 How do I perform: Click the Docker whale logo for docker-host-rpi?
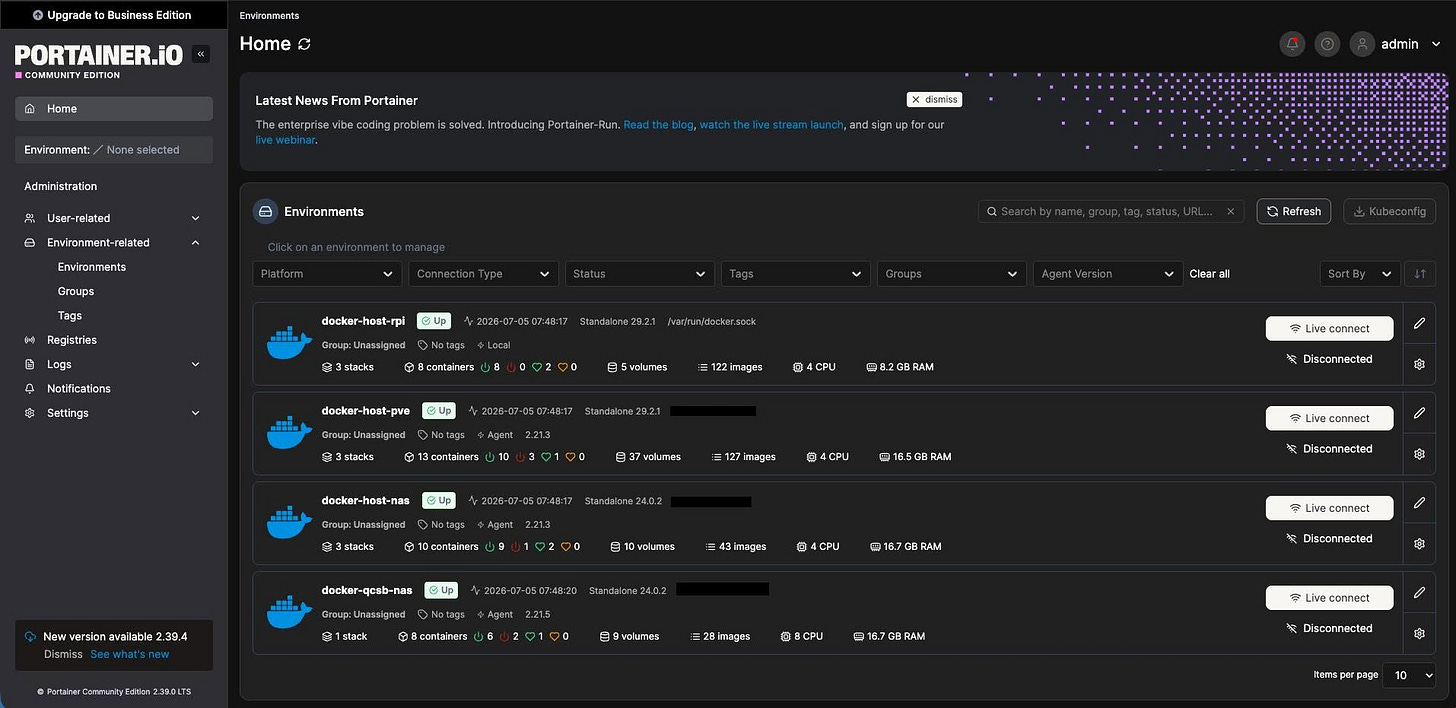click(x=289, y=342)
